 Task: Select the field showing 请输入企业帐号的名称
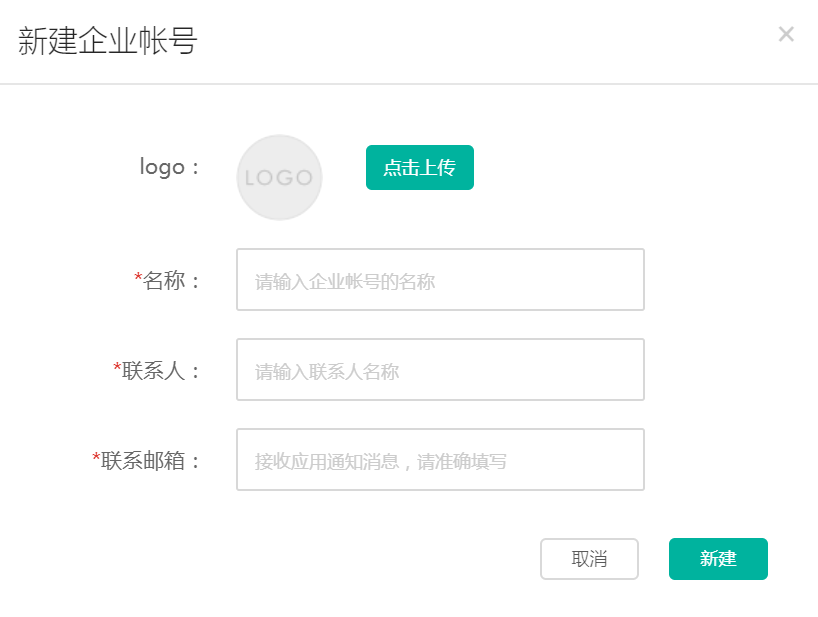click(440, 280)
